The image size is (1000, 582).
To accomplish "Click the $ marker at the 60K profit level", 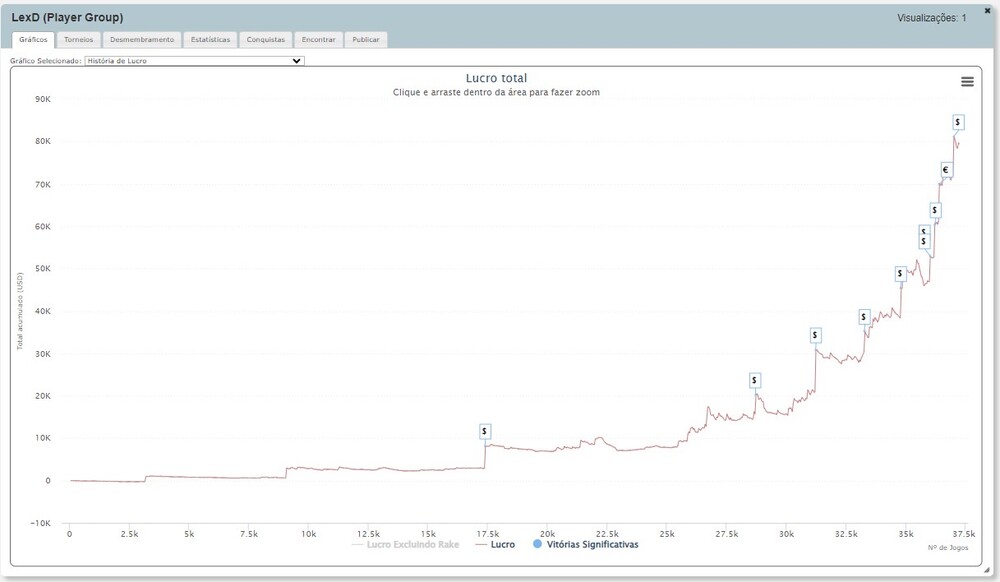I will [x=935, y=210].
